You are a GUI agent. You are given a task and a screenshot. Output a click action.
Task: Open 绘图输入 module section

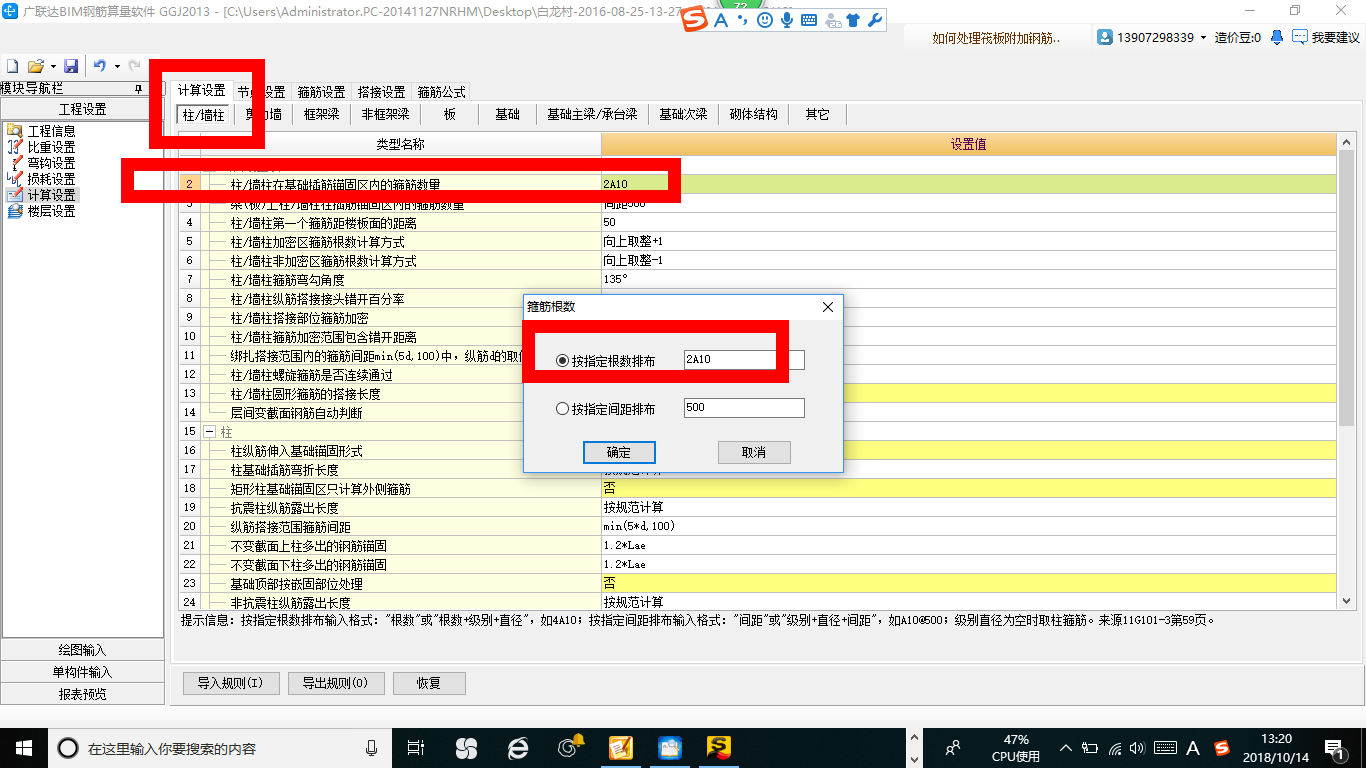coord(82,650)
